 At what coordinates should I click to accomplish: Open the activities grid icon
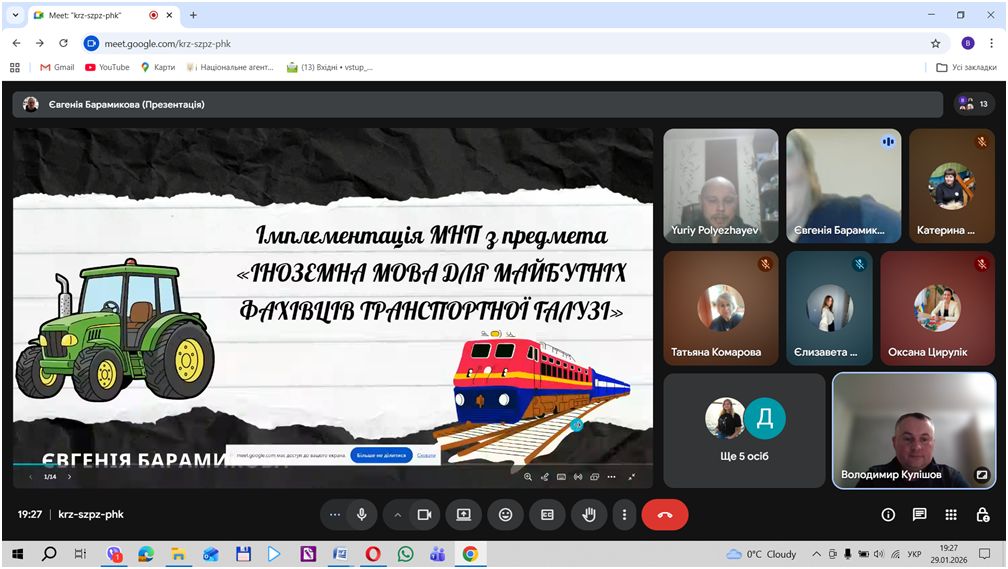(x=951, y=514)
